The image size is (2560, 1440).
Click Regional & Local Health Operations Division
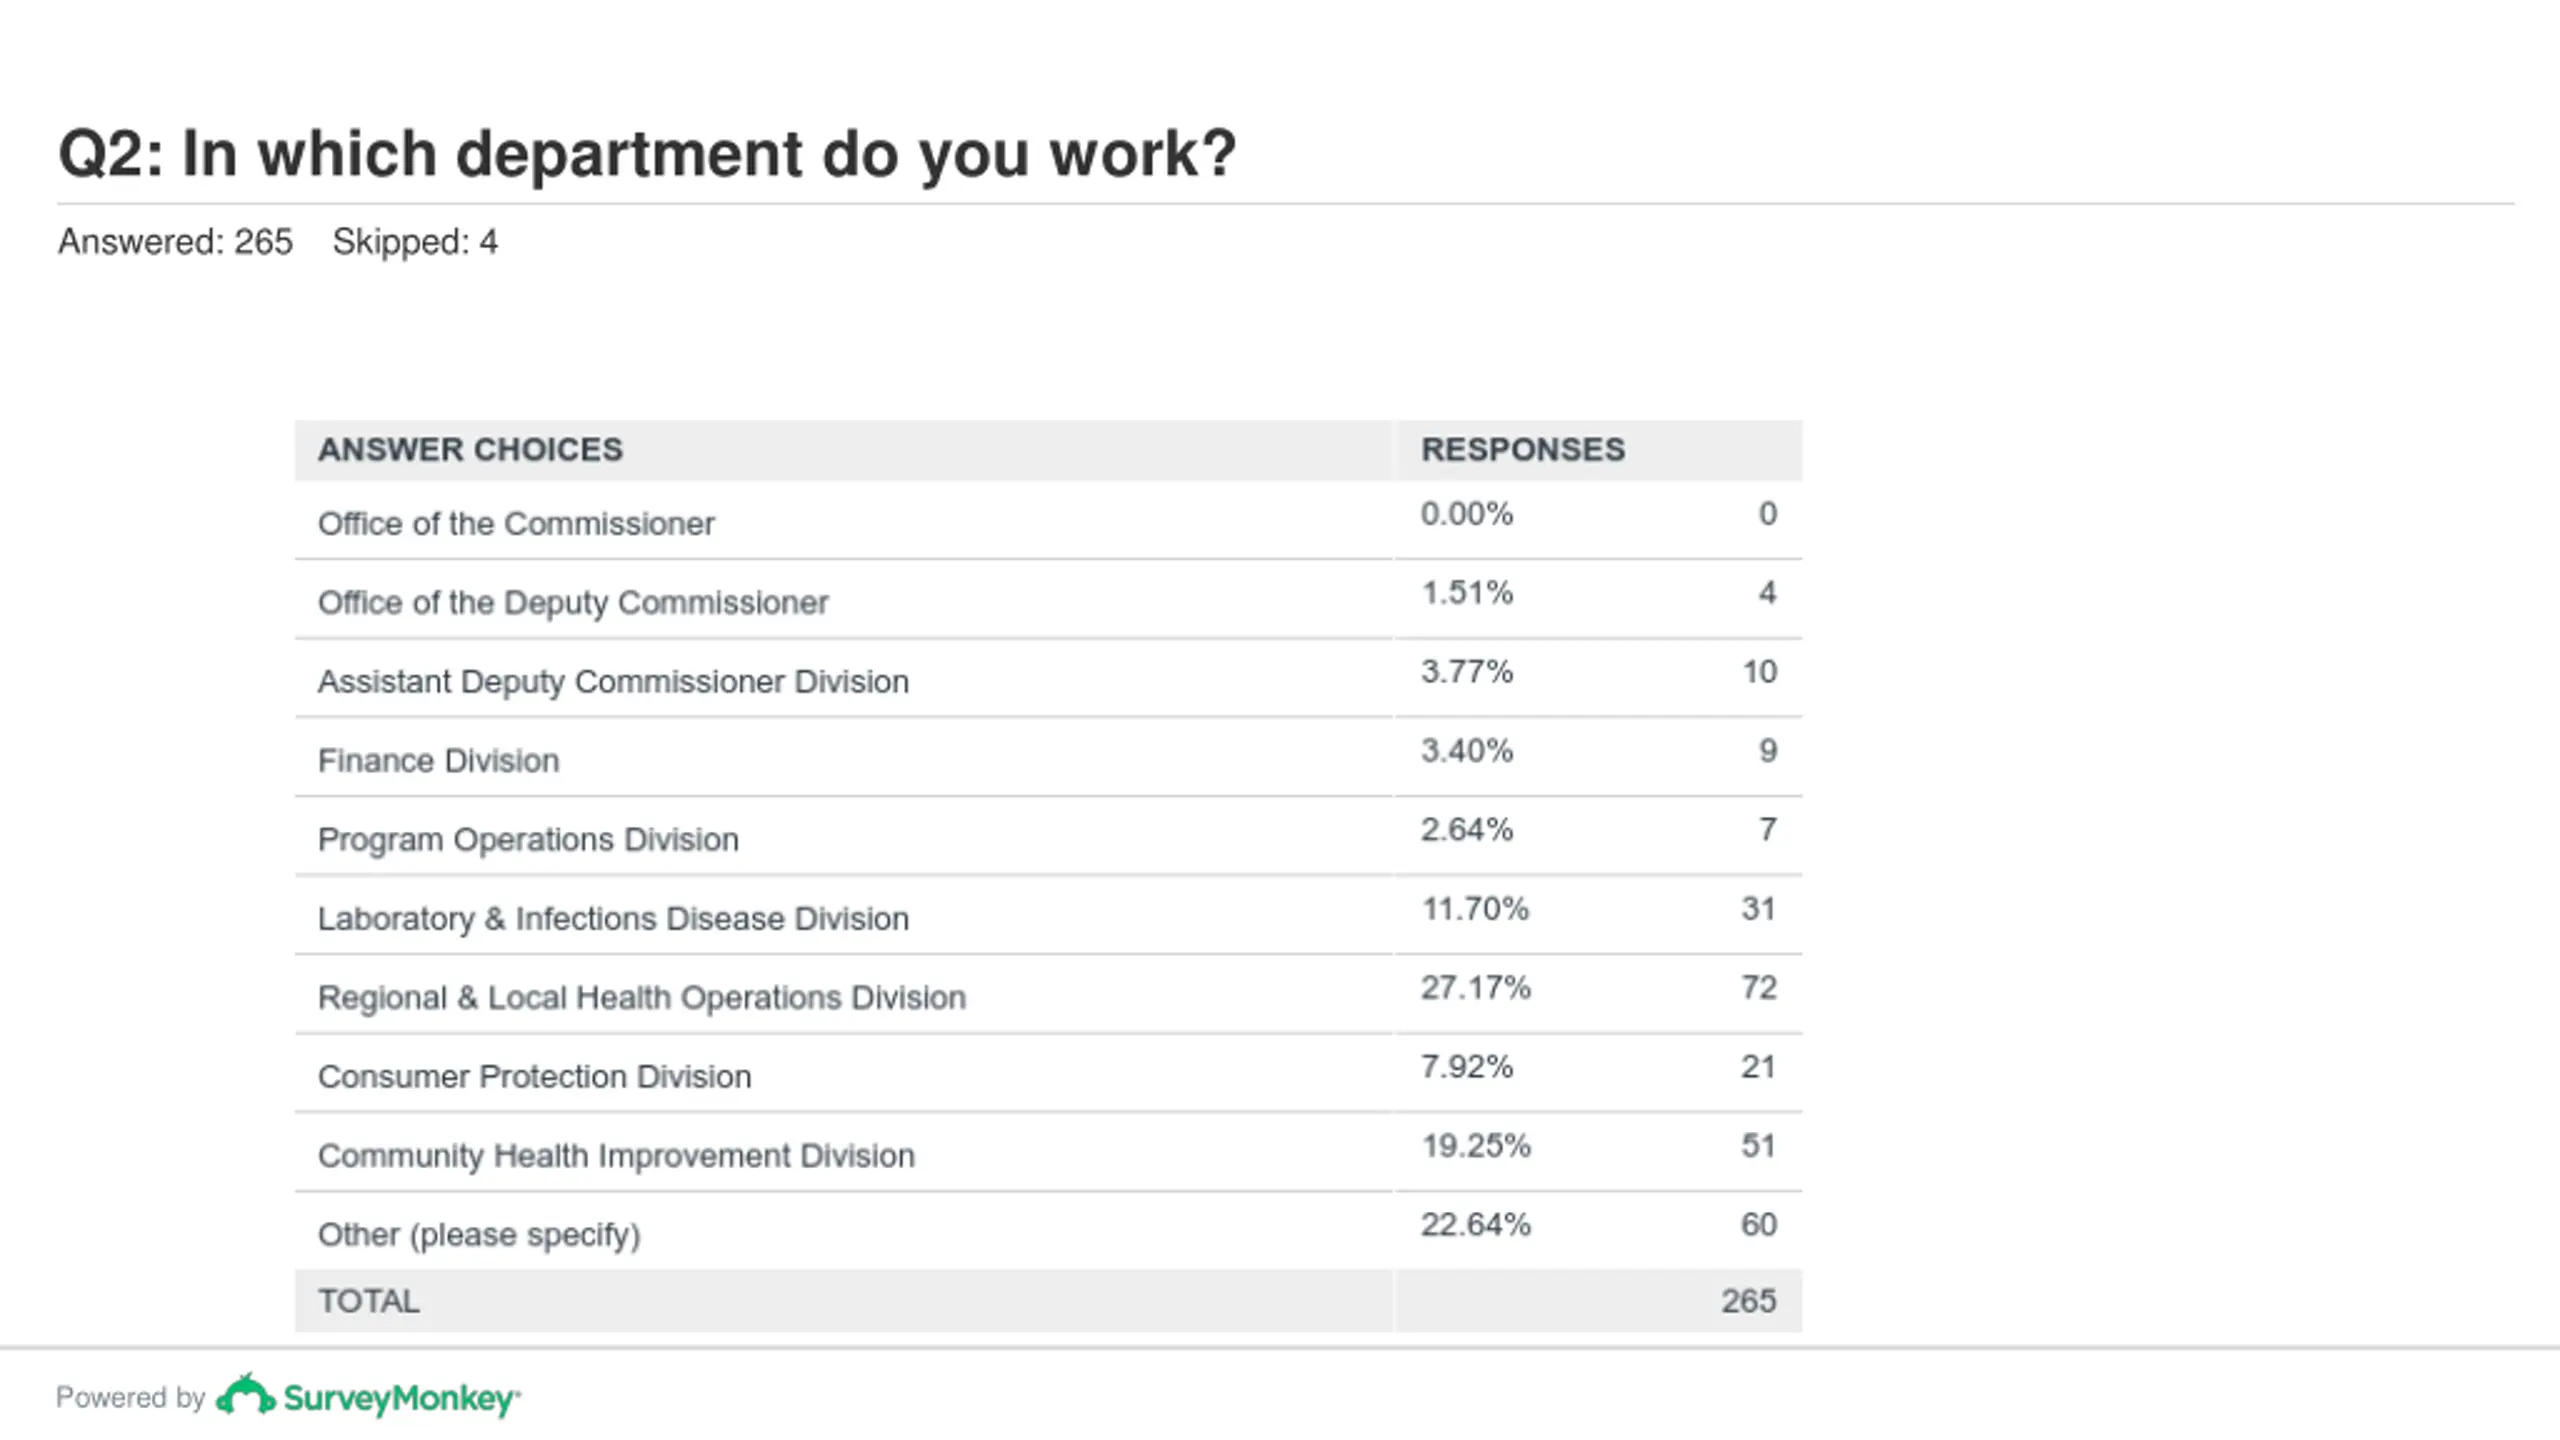642,997
